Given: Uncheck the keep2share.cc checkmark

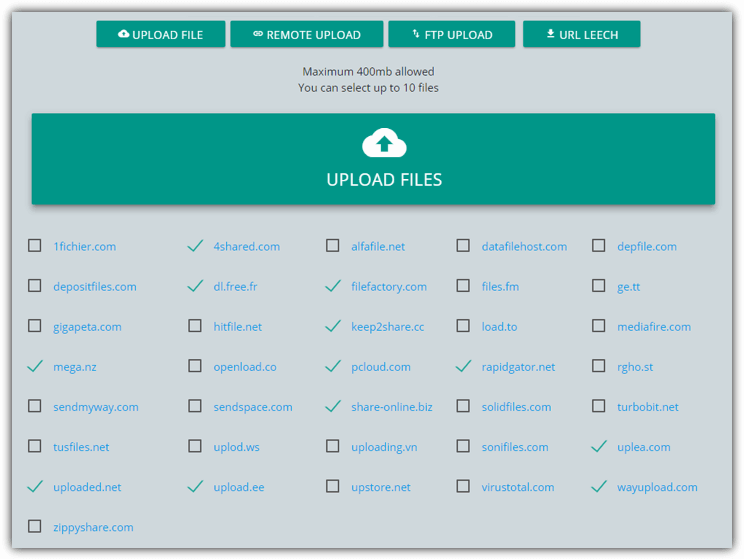Looking at the screenshot, I should tap(333, 326).
